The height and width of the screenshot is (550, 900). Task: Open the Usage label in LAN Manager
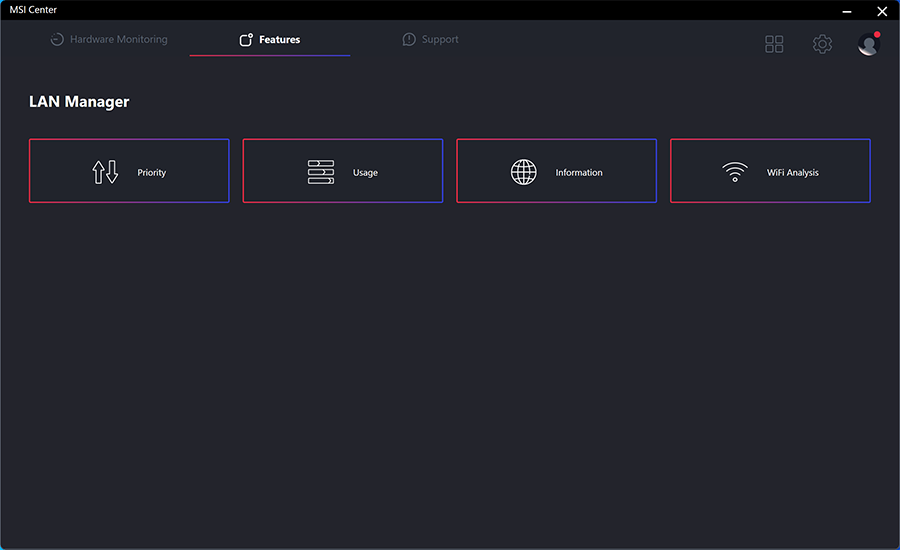pos(365,172)
